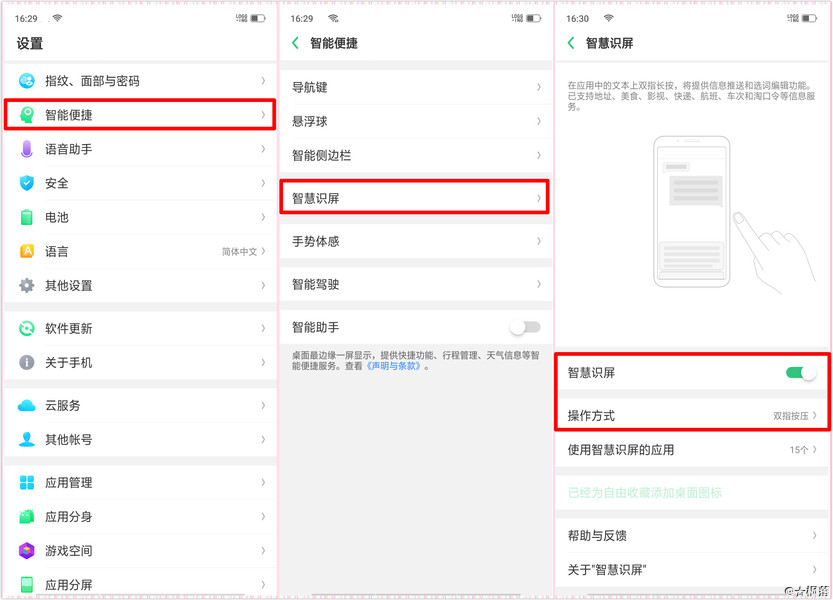
Task: Select the 指纹、面部与密码 fingerprint icon
Action: pos(27,81)
